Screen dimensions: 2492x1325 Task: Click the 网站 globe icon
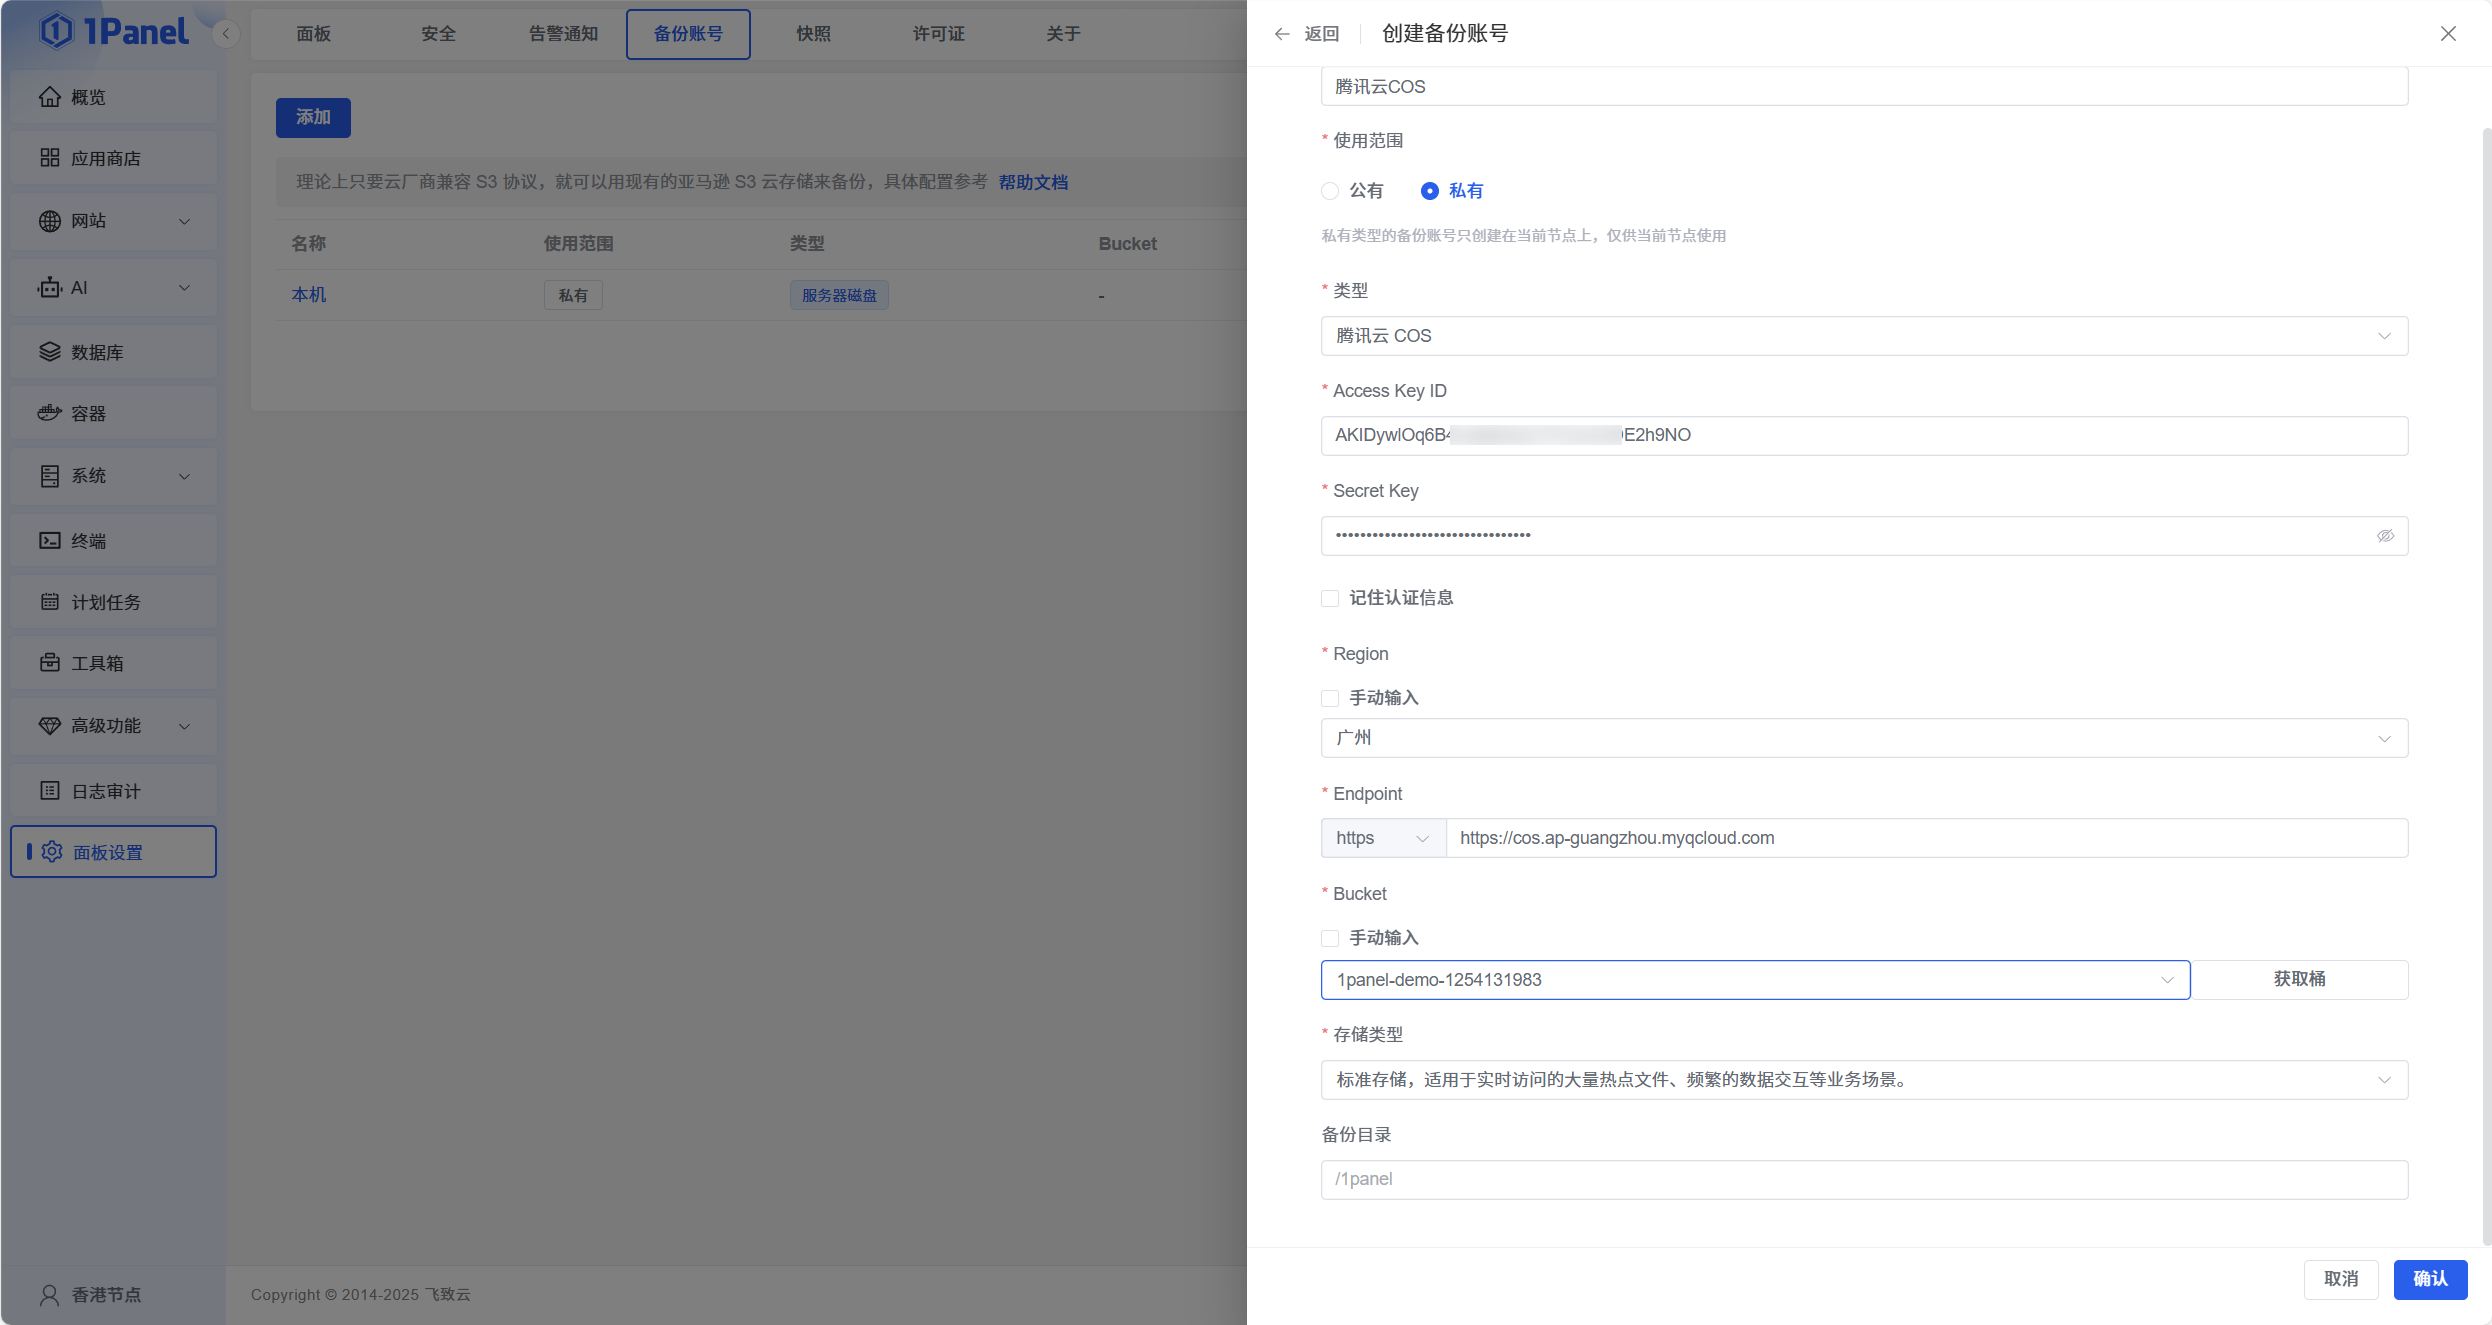point(50,221)
